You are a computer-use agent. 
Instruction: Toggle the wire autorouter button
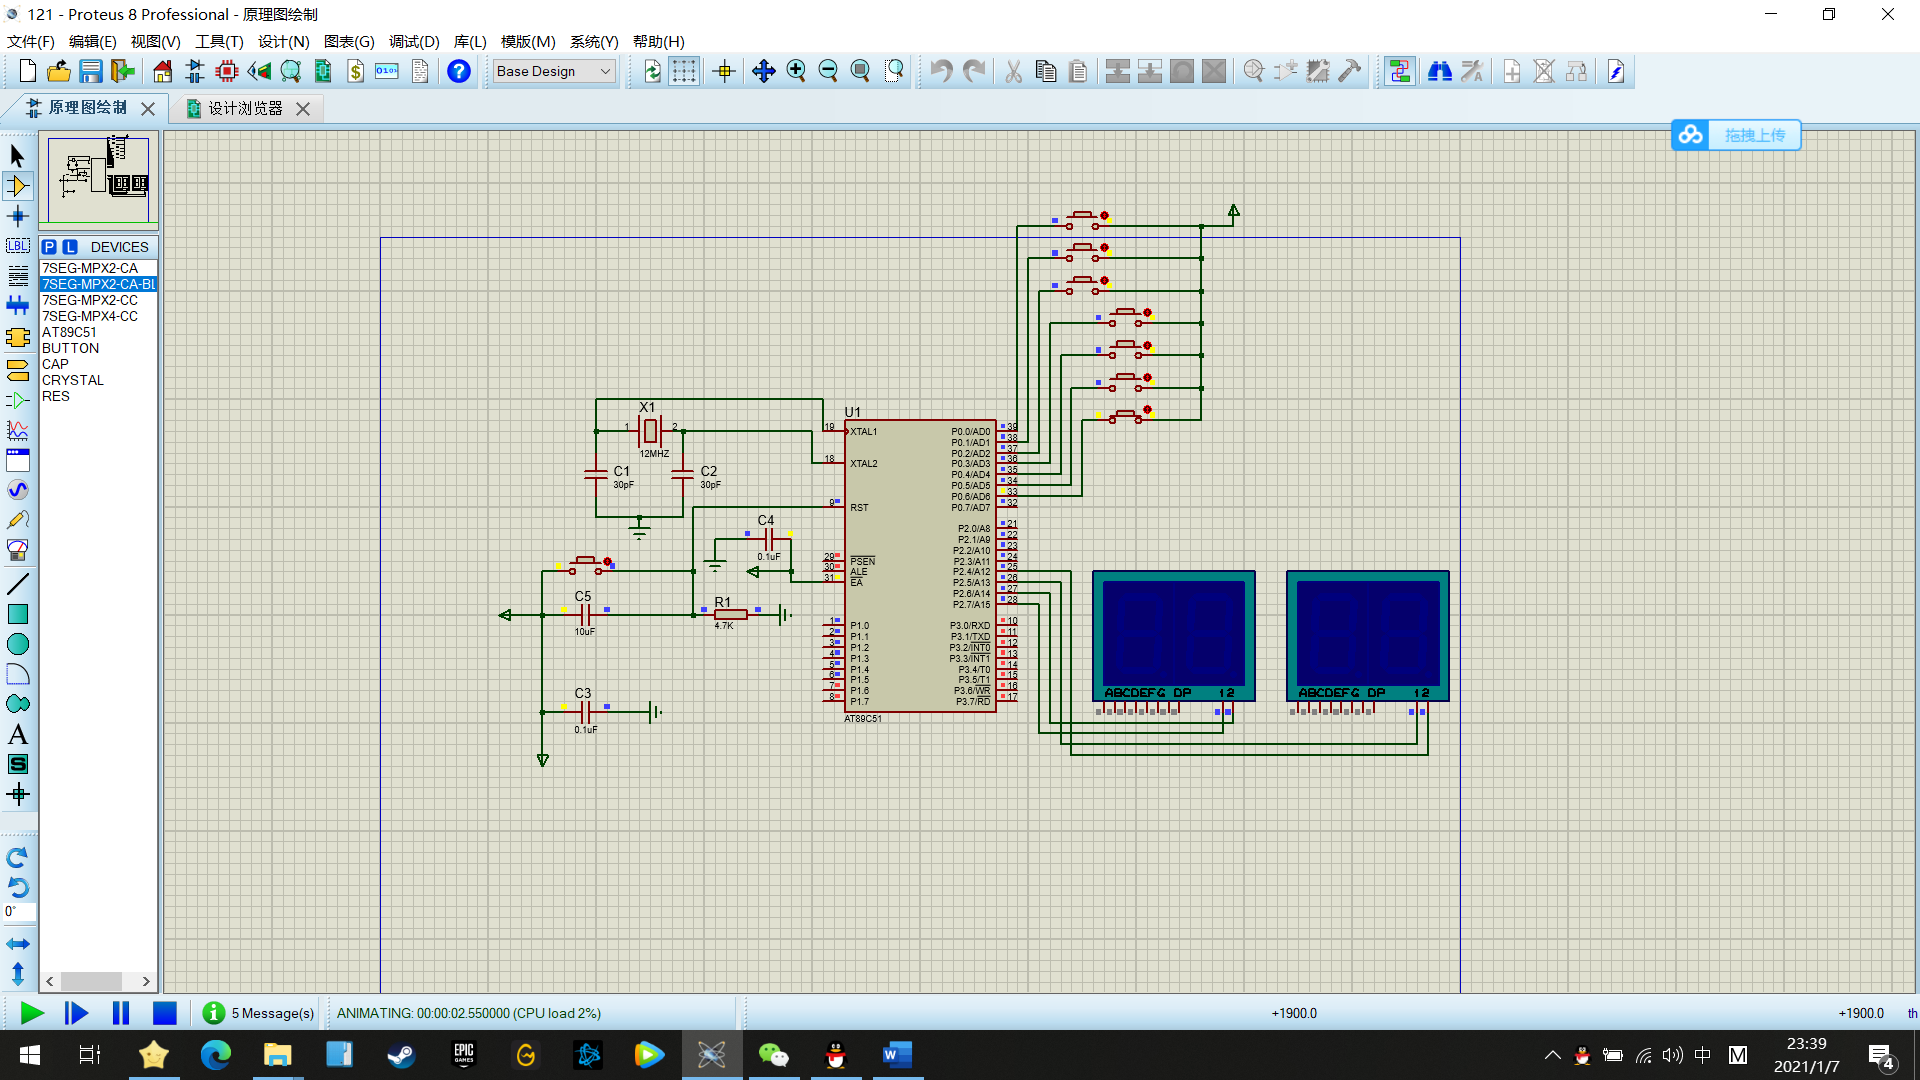click(x=1400, y=71)
